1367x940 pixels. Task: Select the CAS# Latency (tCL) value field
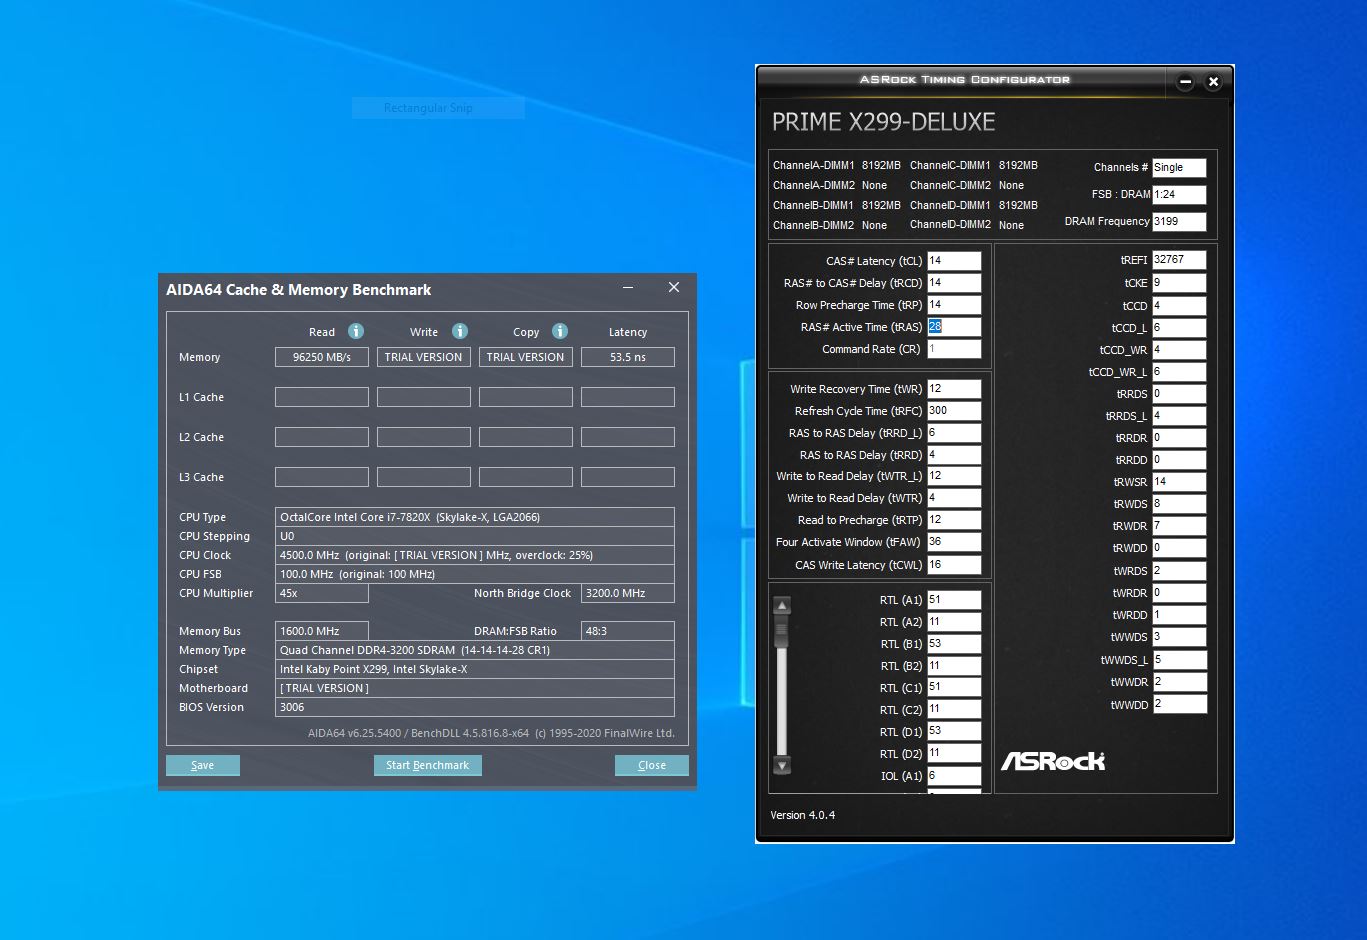pos(954,260)
